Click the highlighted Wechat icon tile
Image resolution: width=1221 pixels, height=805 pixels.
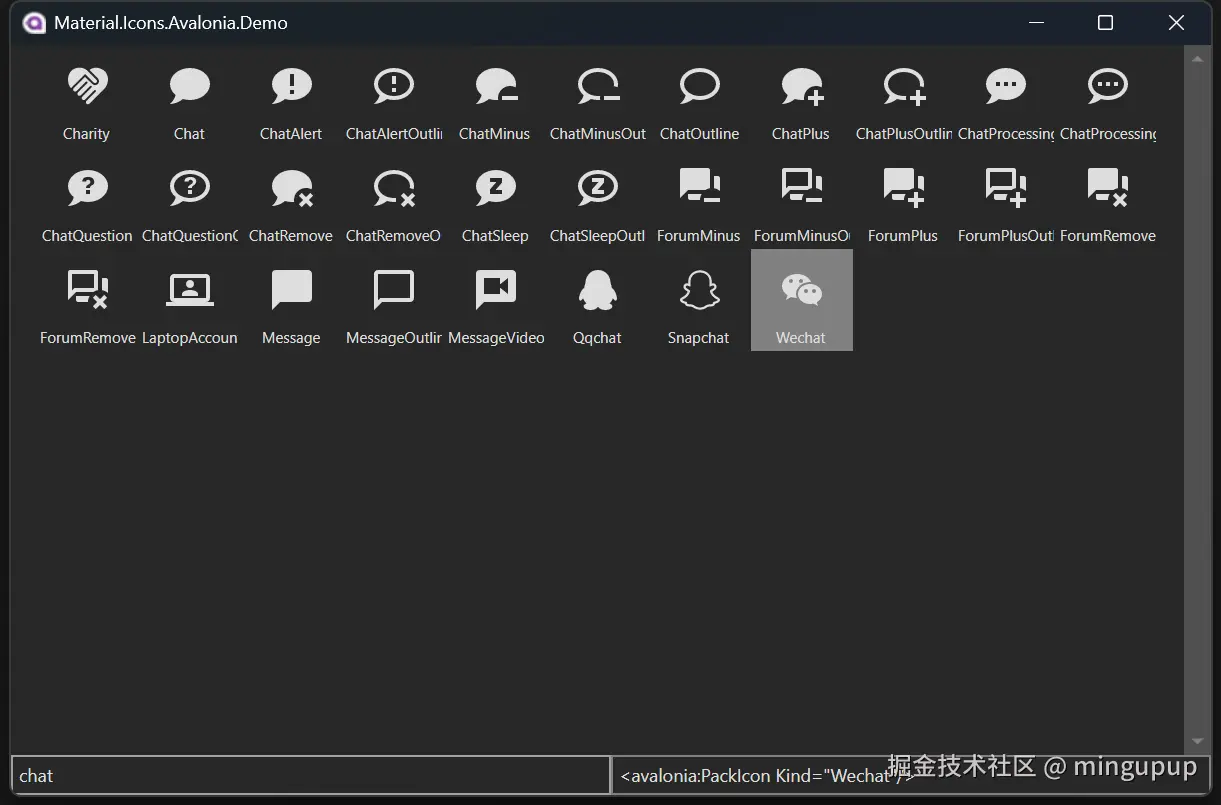pyautogui.click(x=801, y=300)
